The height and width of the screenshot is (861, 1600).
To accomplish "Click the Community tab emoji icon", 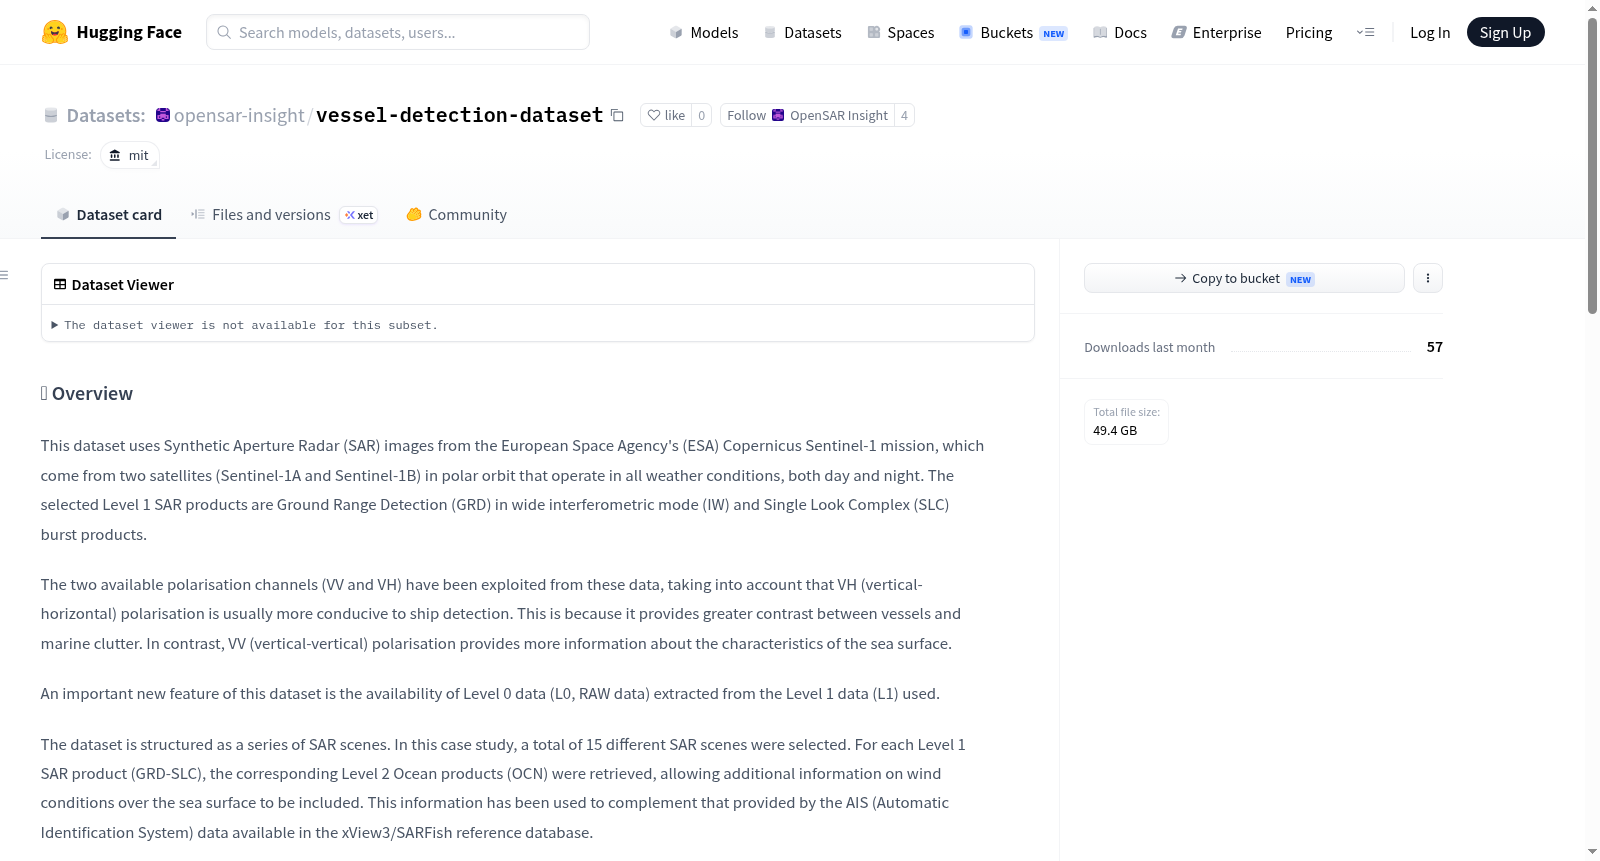I will pyautogui.click(x=414, y=214).
